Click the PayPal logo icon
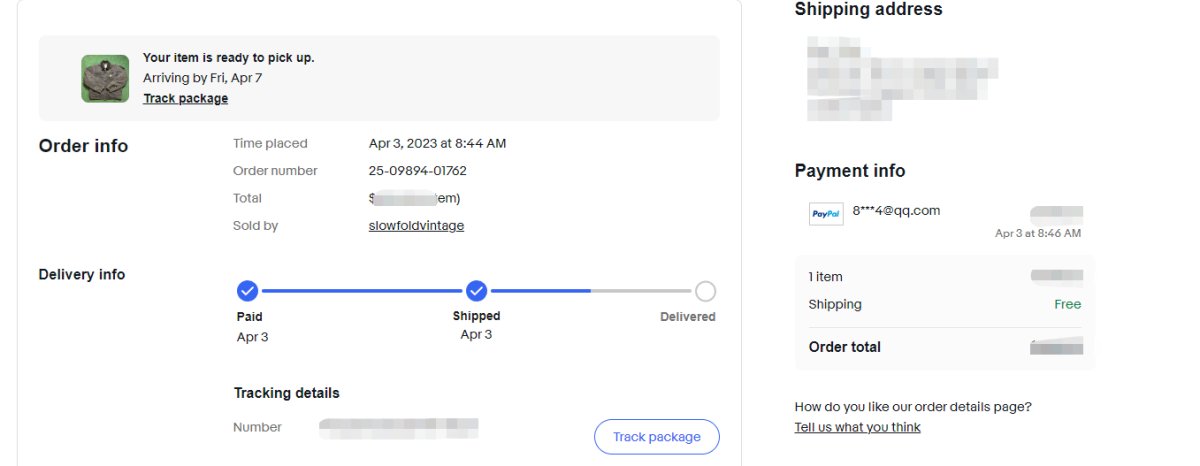 tap(825, 214)
